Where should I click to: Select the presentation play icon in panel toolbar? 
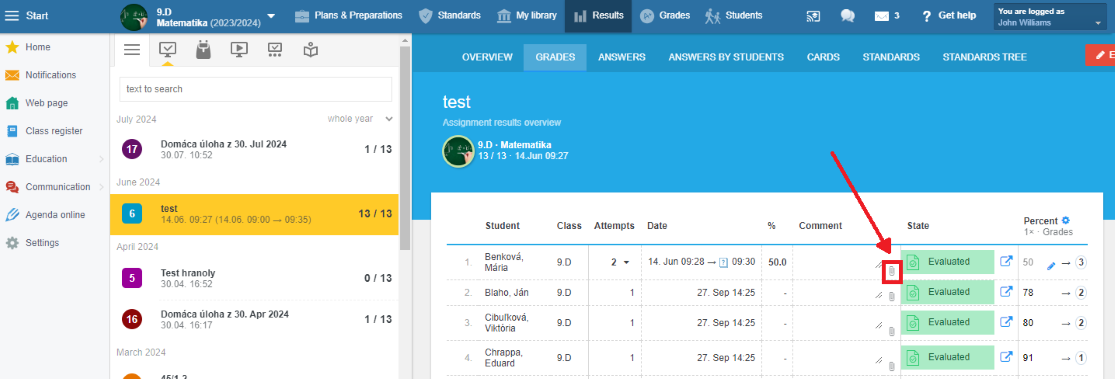239,49
